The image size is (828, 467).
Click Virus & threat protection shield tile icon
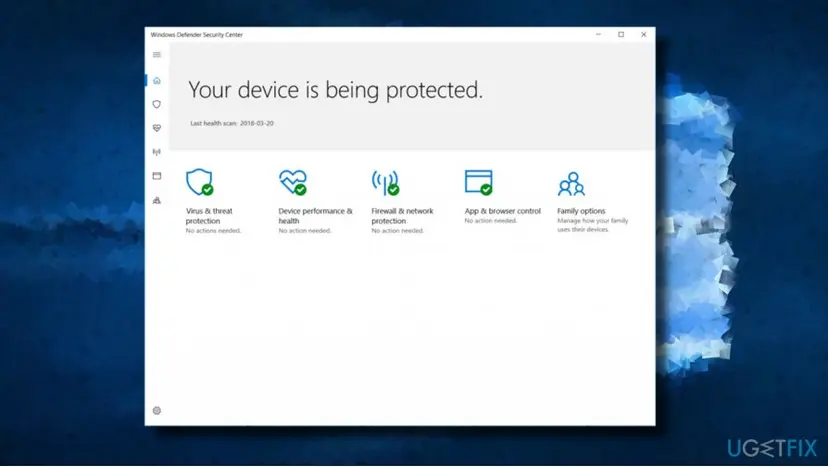click(x=200, y=182)
